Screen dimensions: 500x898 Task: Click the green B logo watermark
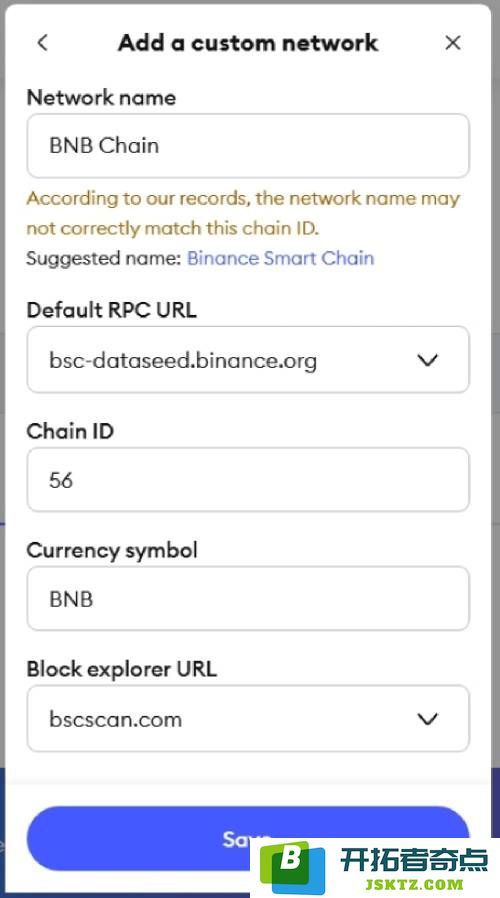[292, 864]
